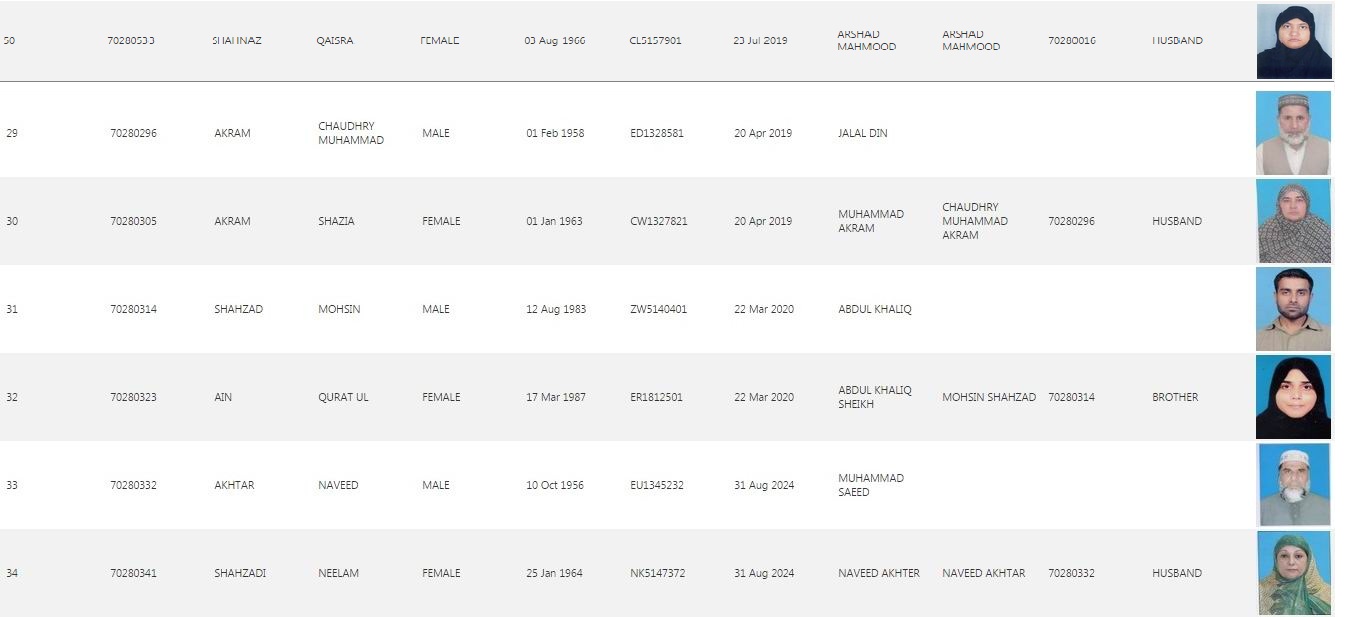Click the photo thumbnail in row 29
Screen dimensions: 1350x617
1293,133
